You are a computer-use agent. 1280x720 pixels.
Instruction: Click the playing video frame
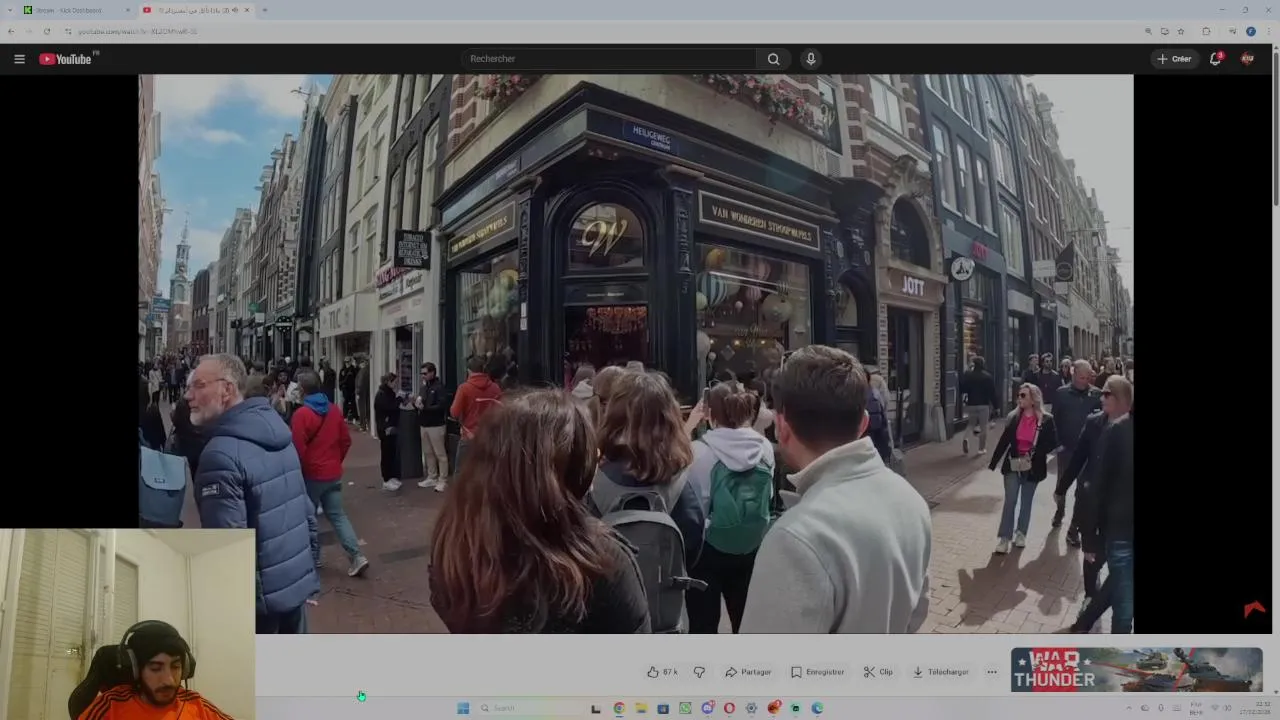click(x=636, y=354)
